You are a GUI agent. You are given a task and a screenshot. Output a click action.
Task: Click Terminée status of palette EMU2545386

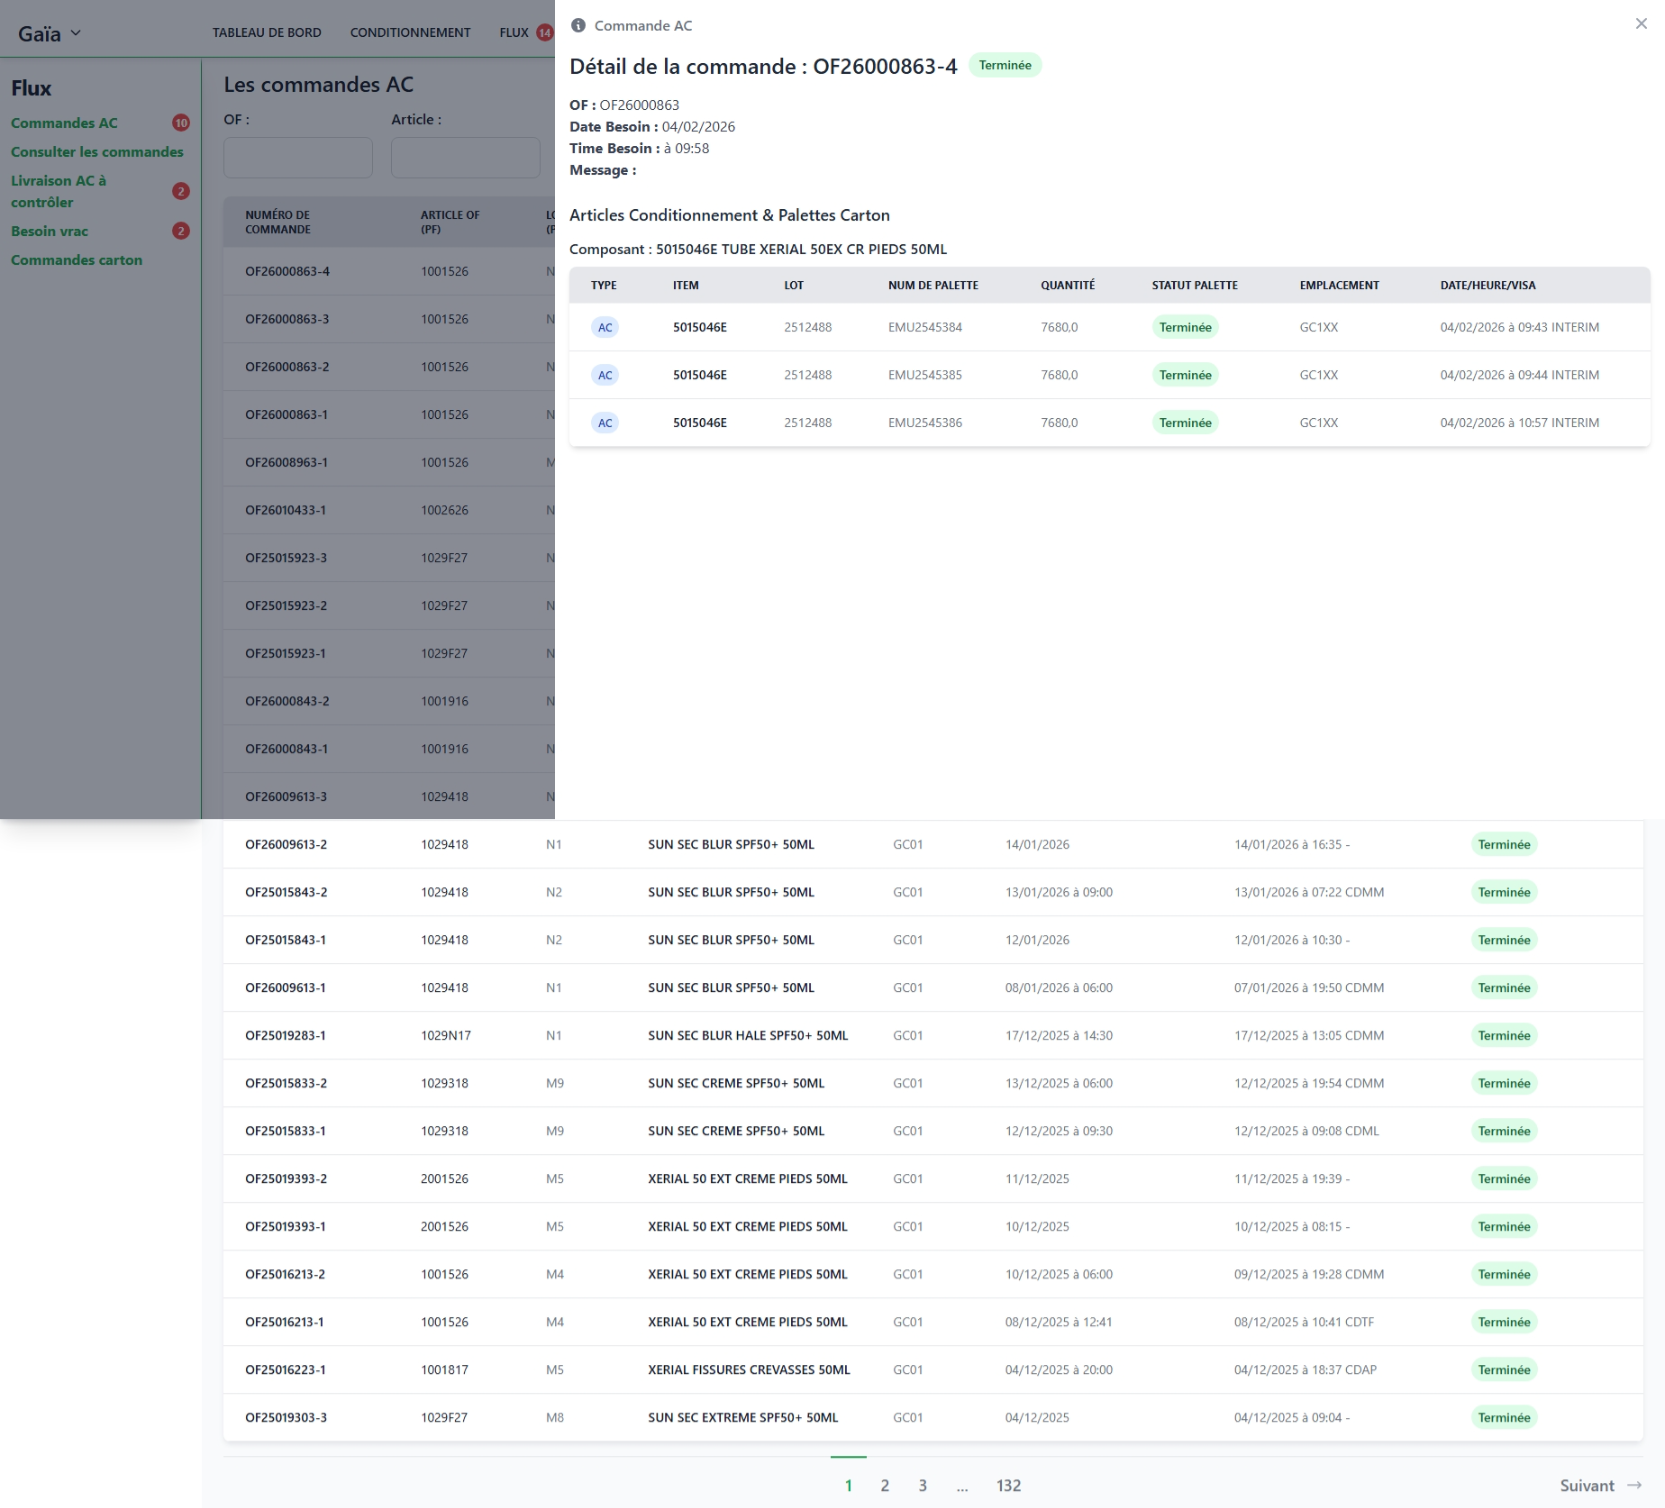[x=1185, y=423]
